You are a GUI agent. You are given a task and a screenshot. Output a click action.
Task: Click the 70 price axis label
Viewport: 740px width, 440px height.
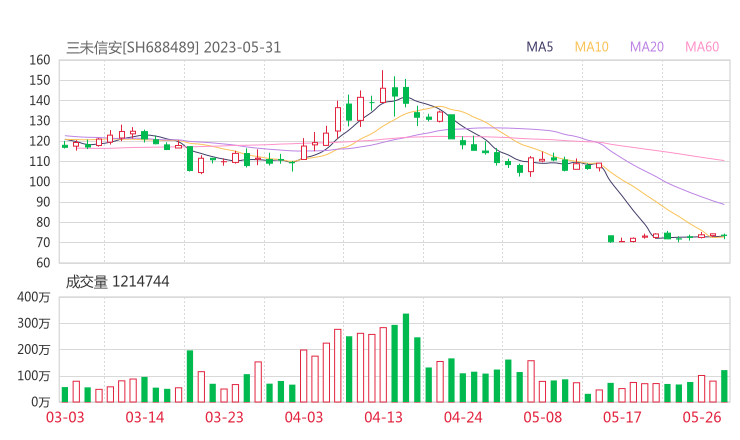(43, 243)
